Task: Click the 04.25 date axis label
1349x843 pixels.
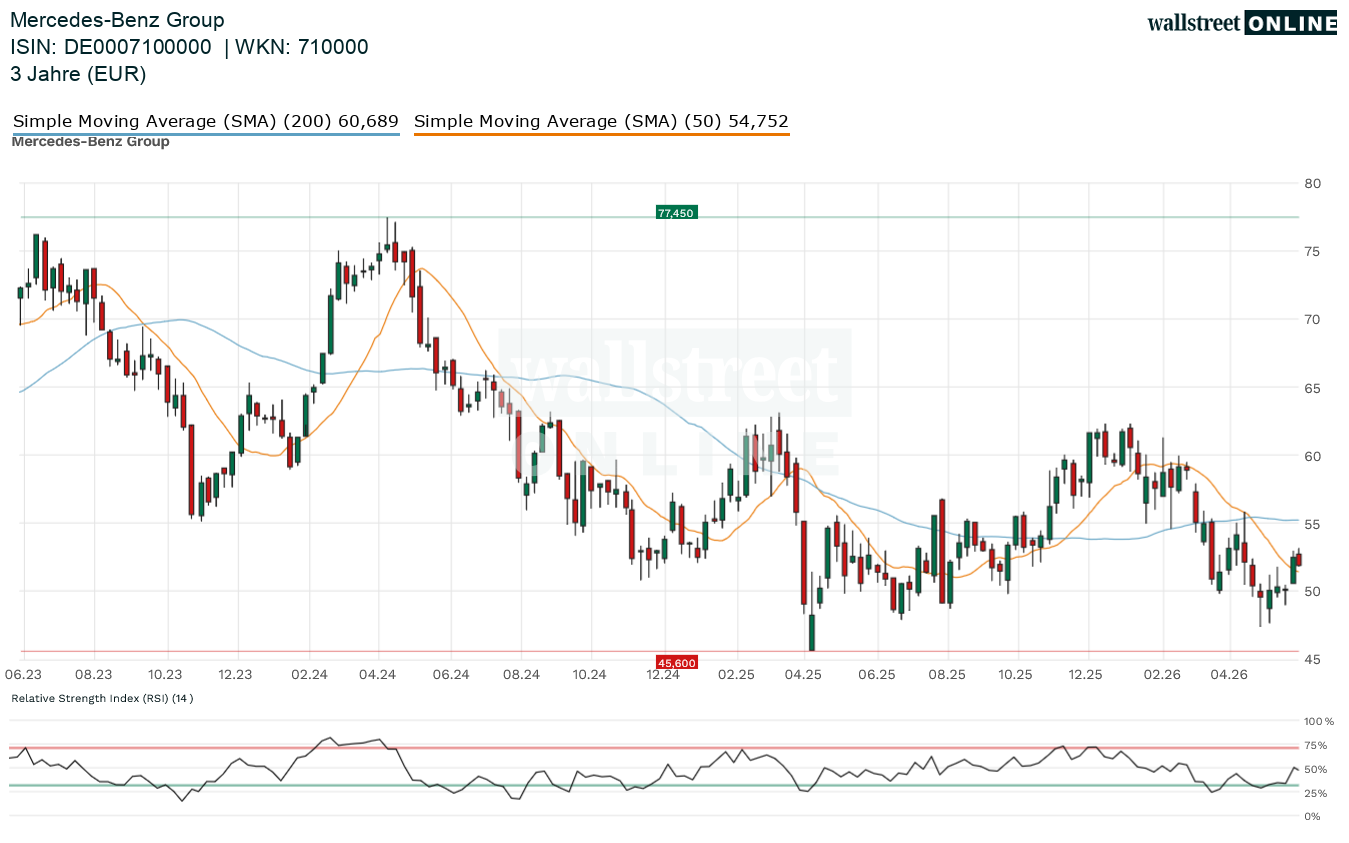Action: (804, 675)
